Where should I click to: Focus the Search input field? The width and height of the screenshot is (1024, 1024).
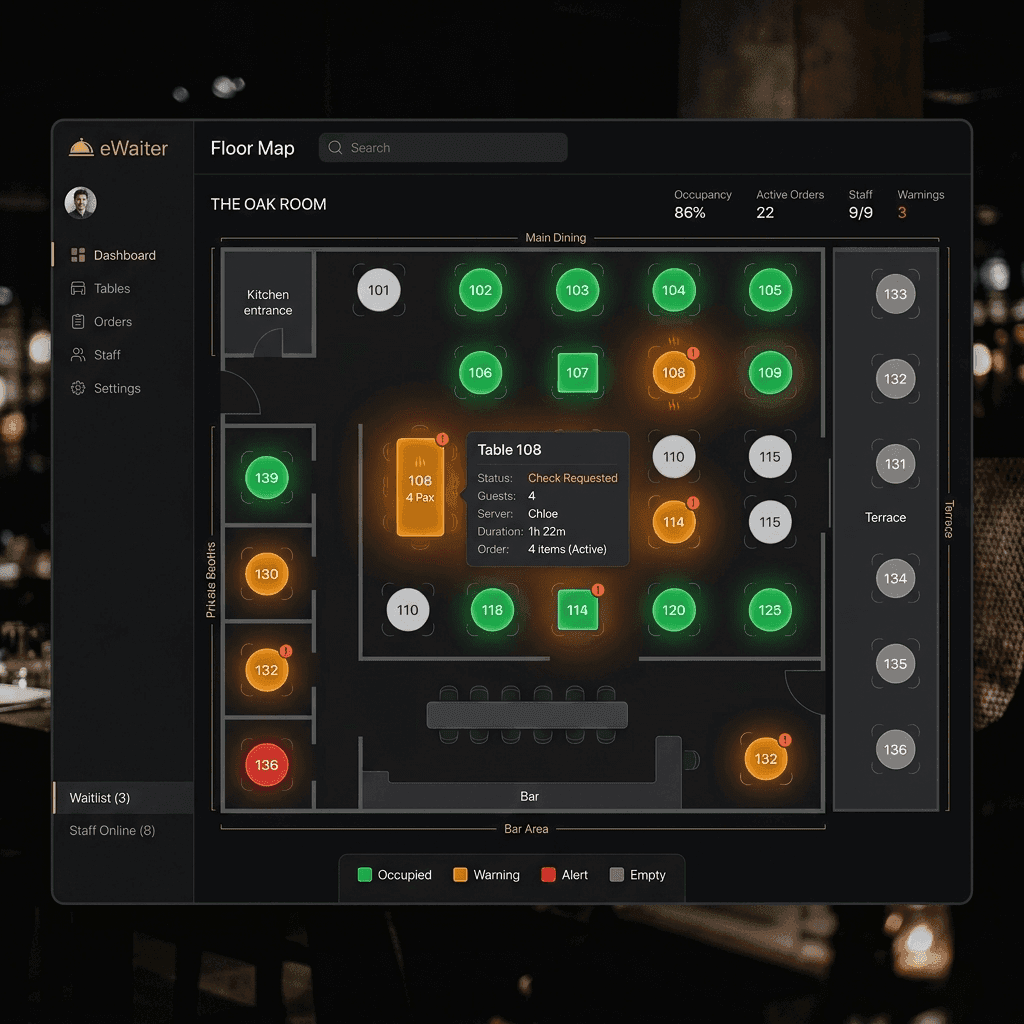coord(443,148)
